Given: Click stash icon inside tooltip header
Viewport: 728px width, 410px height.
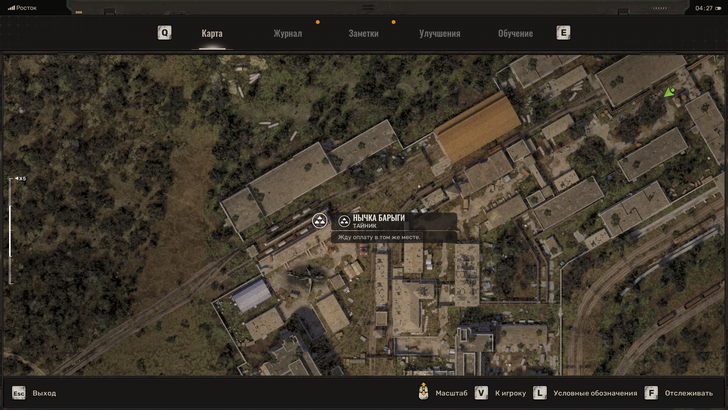Looking at the screenshot, I should (343, 221).
